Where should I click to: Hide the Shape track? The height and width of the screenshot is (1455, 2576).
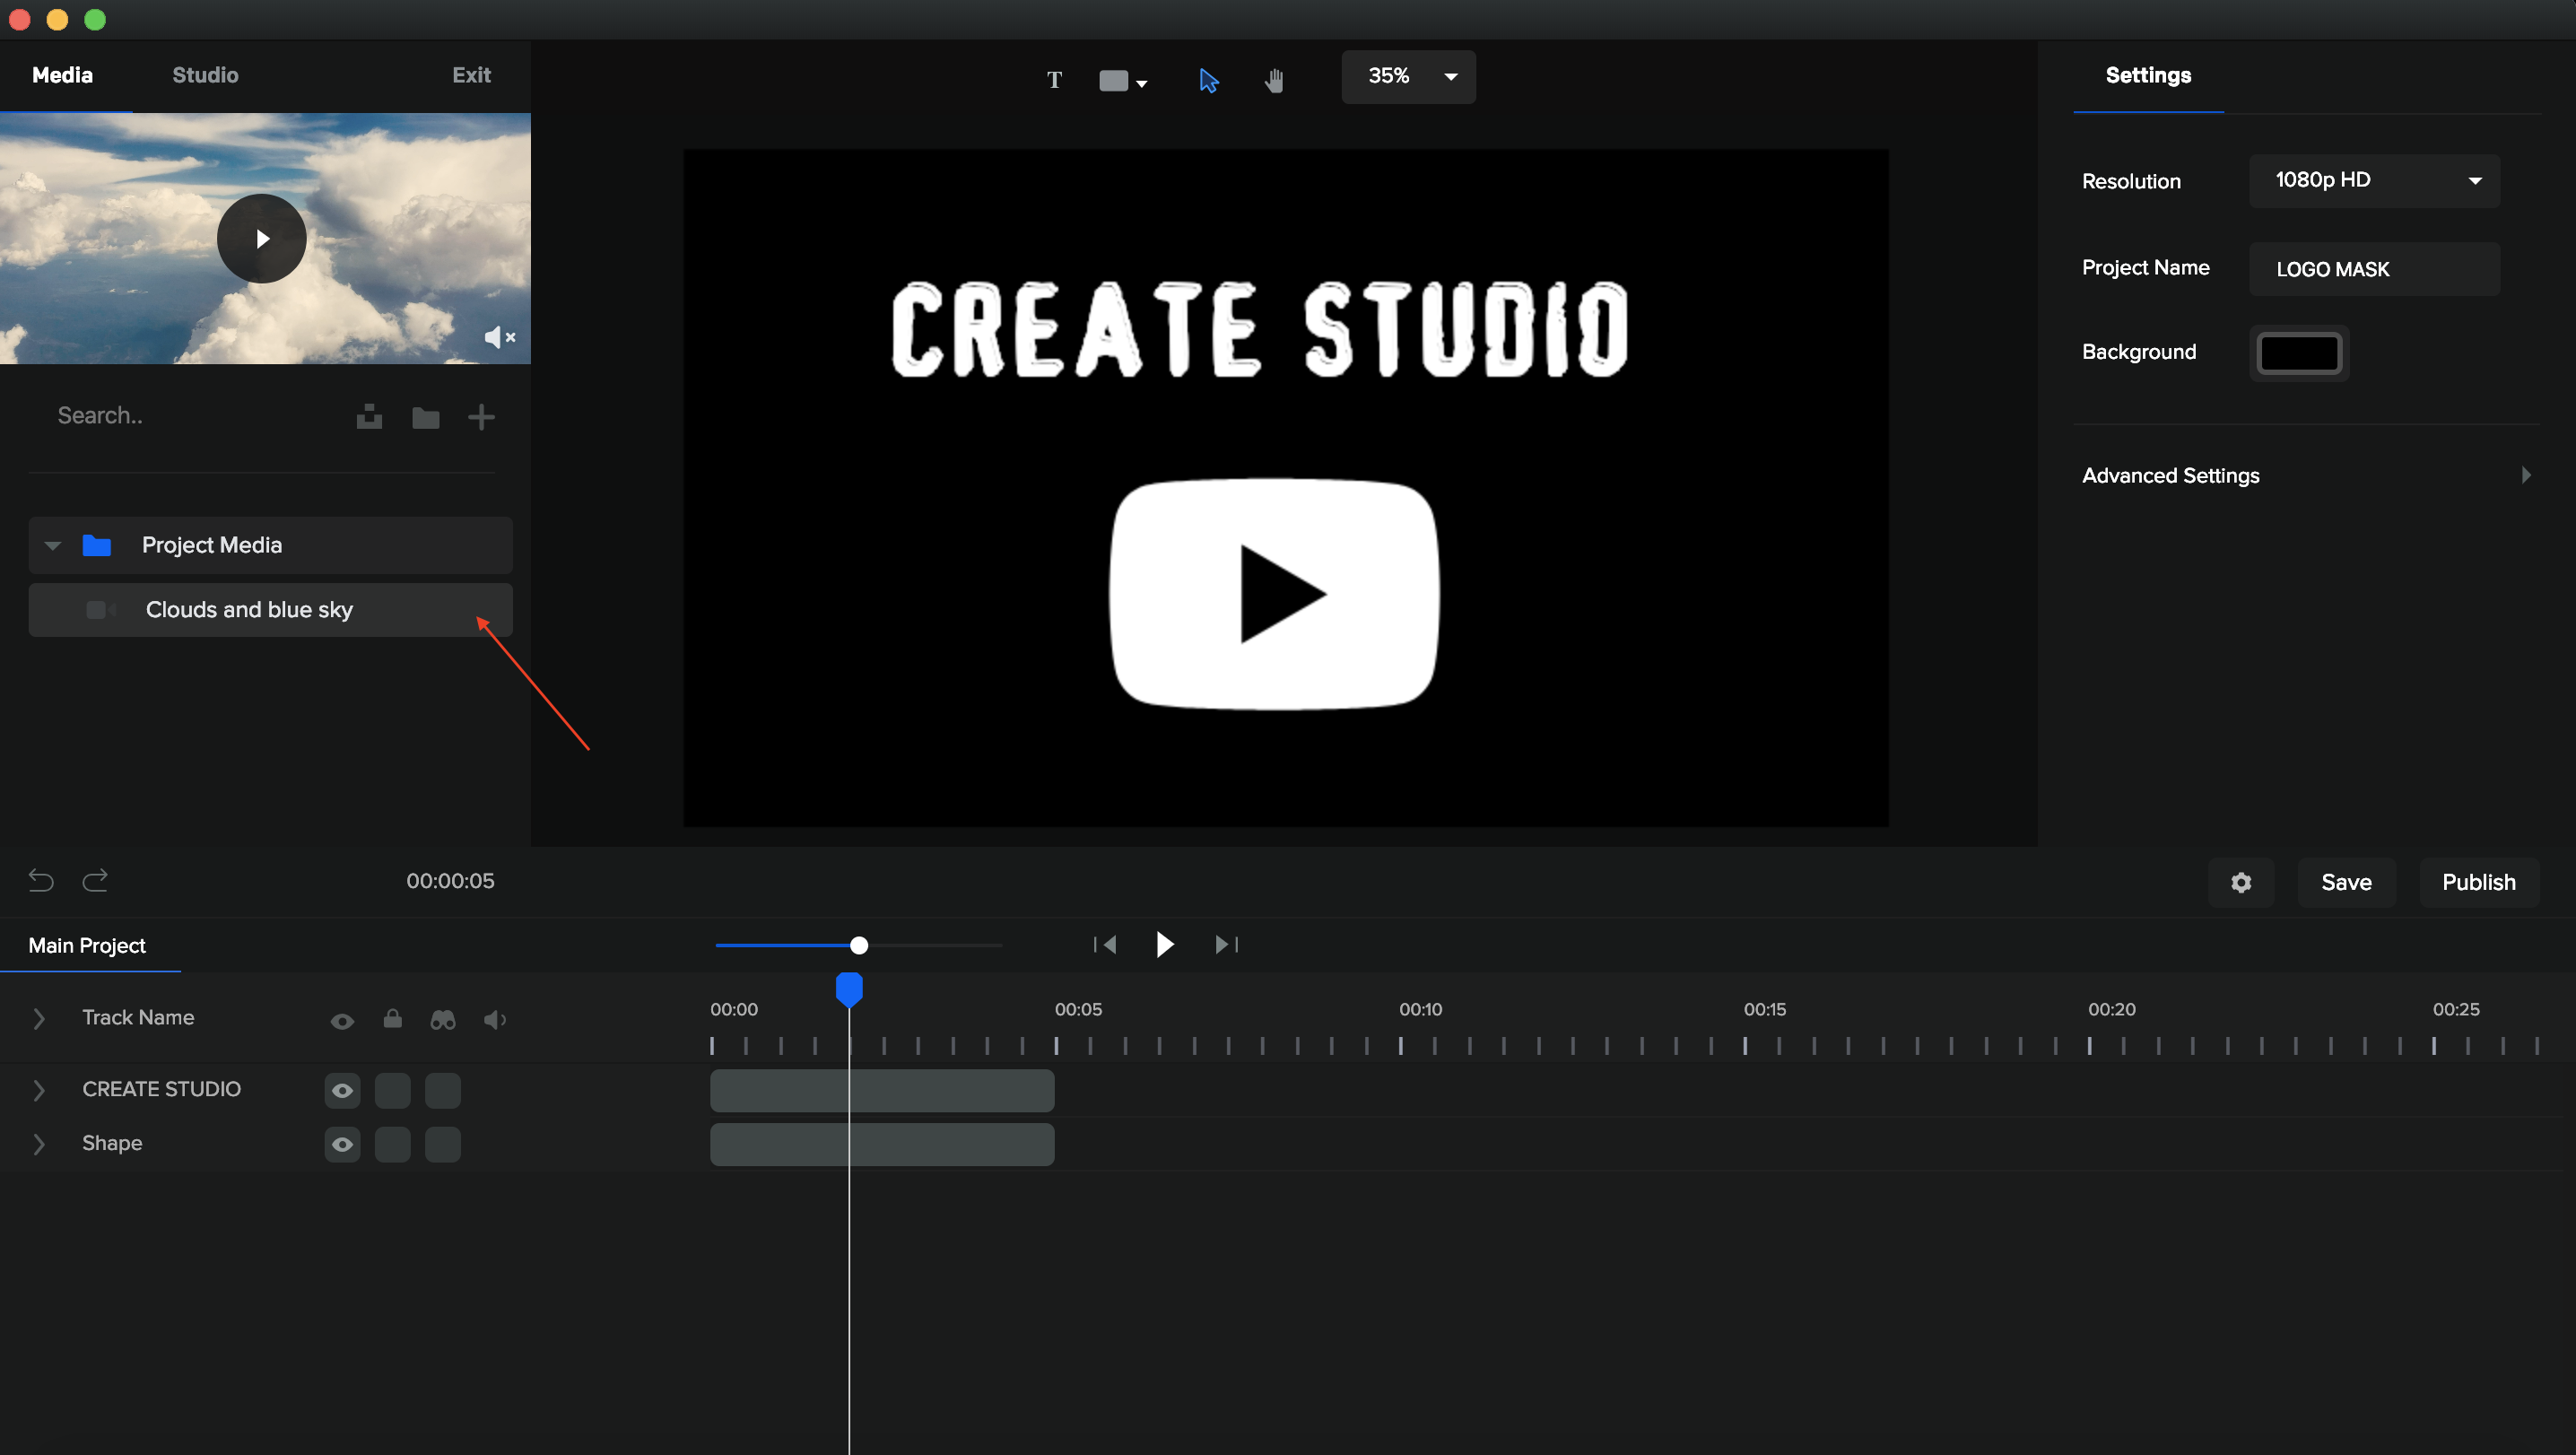pyautogui.click(x=342, y=1144)
